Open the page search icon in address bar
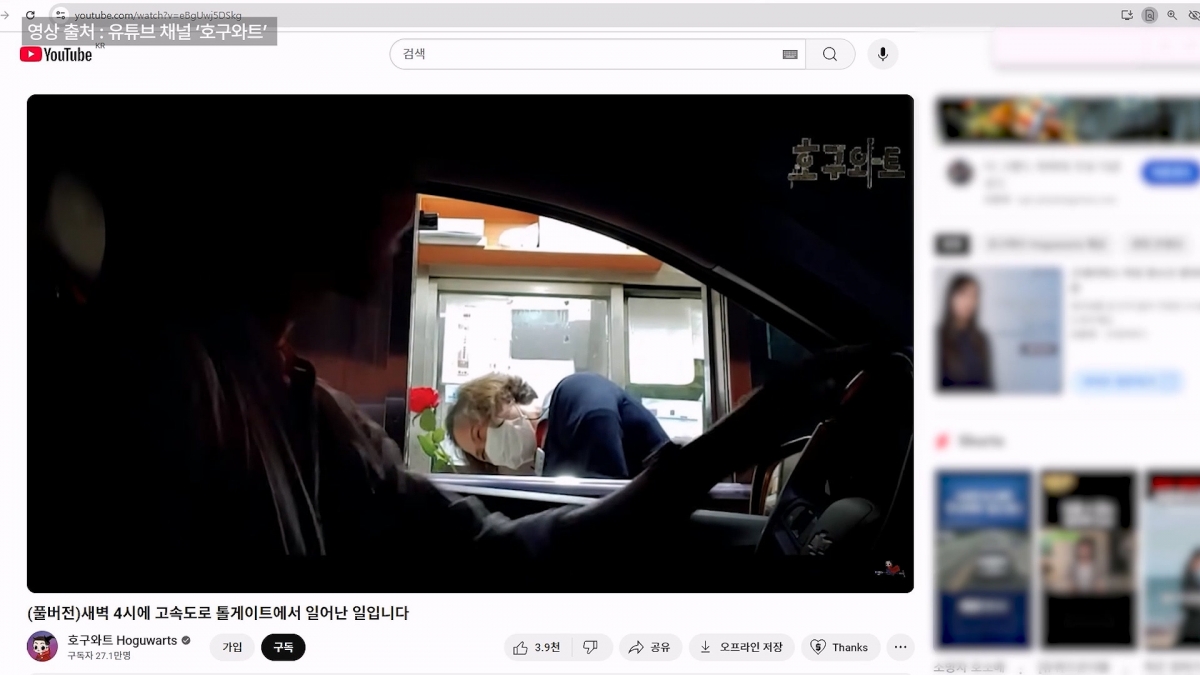 click(x=1149, y=15)
